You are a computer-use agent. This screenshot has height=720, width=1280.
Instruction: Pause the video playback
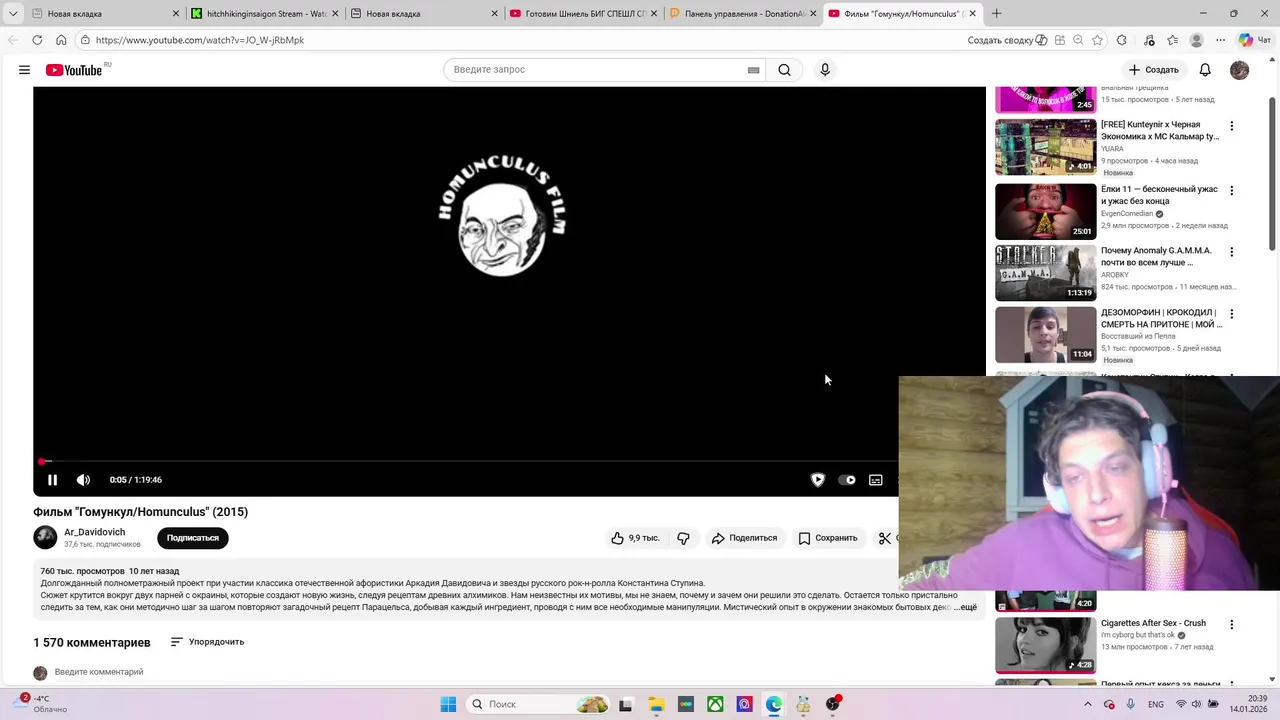(52, 480)
